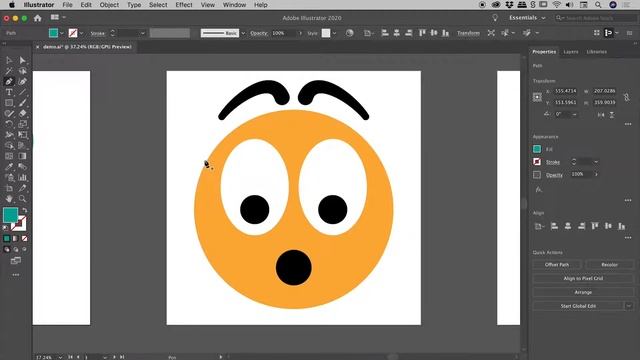Click the Recolor button
The image size is (640, 360).
tap(609, 264)
